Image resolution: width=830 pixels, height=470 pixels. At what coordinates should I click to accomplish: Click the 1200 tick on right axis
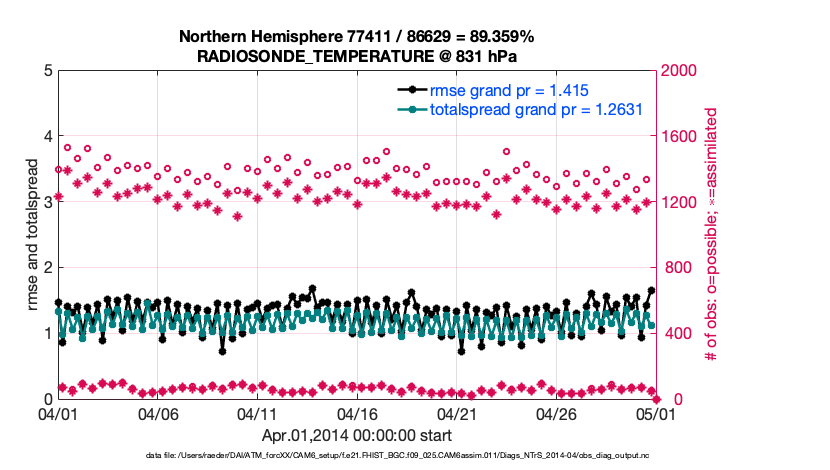pos(677,203)
